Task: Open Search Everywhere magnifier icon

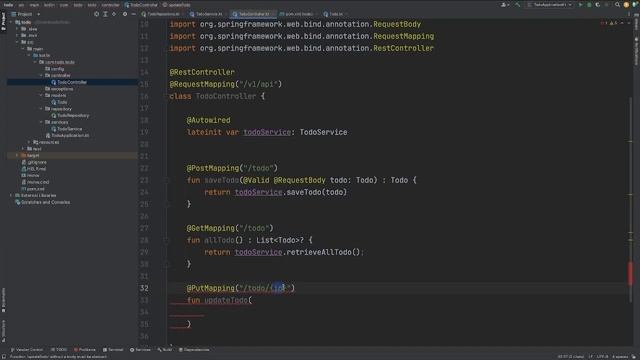Action: click(x=617, y=5)
